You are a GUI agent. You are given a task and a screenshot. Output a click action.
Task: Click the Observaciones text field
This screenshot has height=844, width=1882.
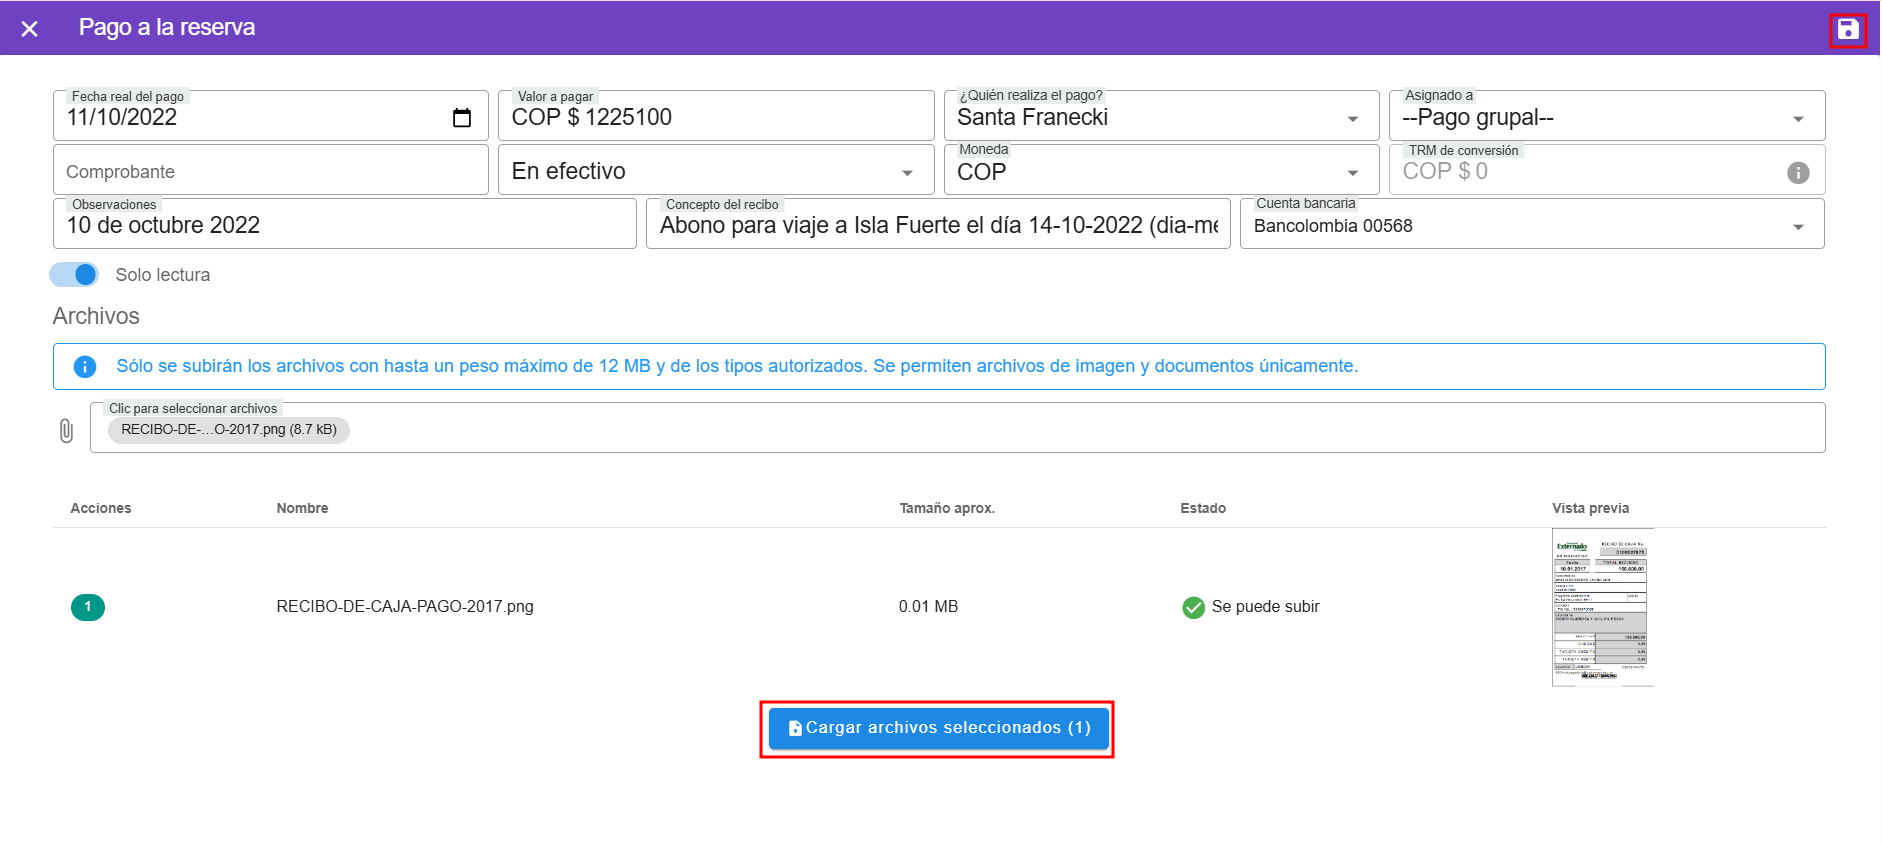[344, 225]
